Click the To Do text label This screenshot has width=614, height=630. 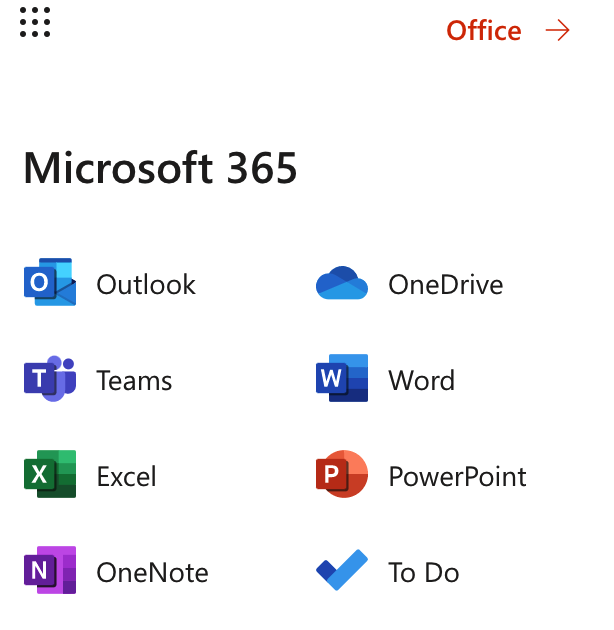[x=424, y=573]
